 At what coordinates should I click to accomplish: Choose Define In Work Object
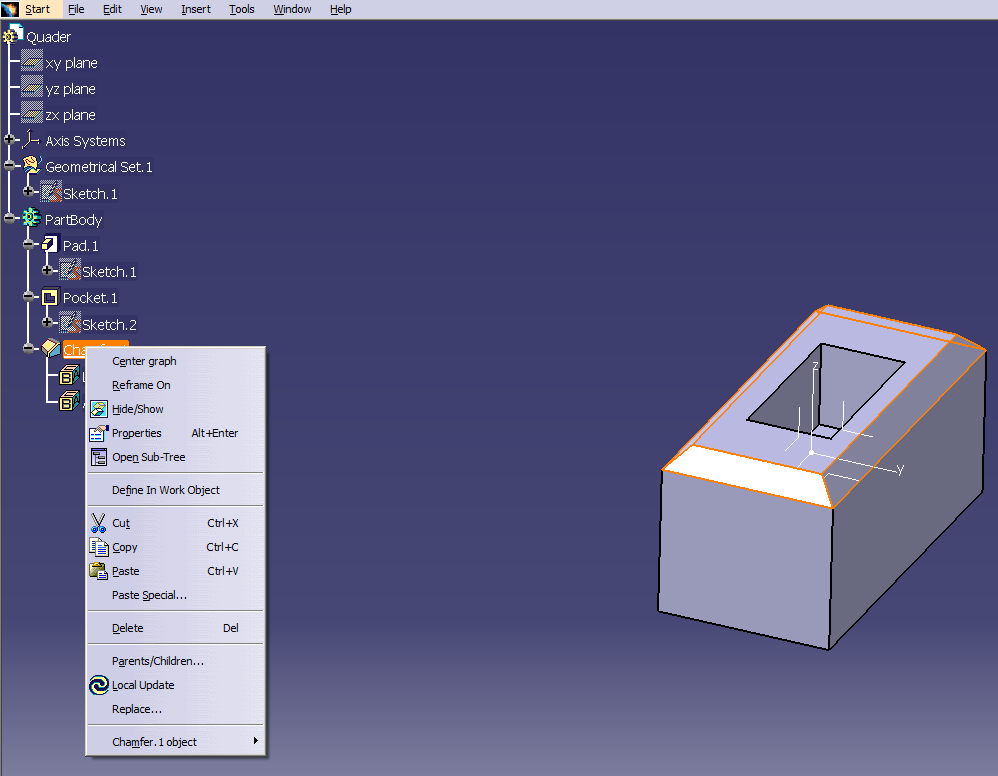165,490
